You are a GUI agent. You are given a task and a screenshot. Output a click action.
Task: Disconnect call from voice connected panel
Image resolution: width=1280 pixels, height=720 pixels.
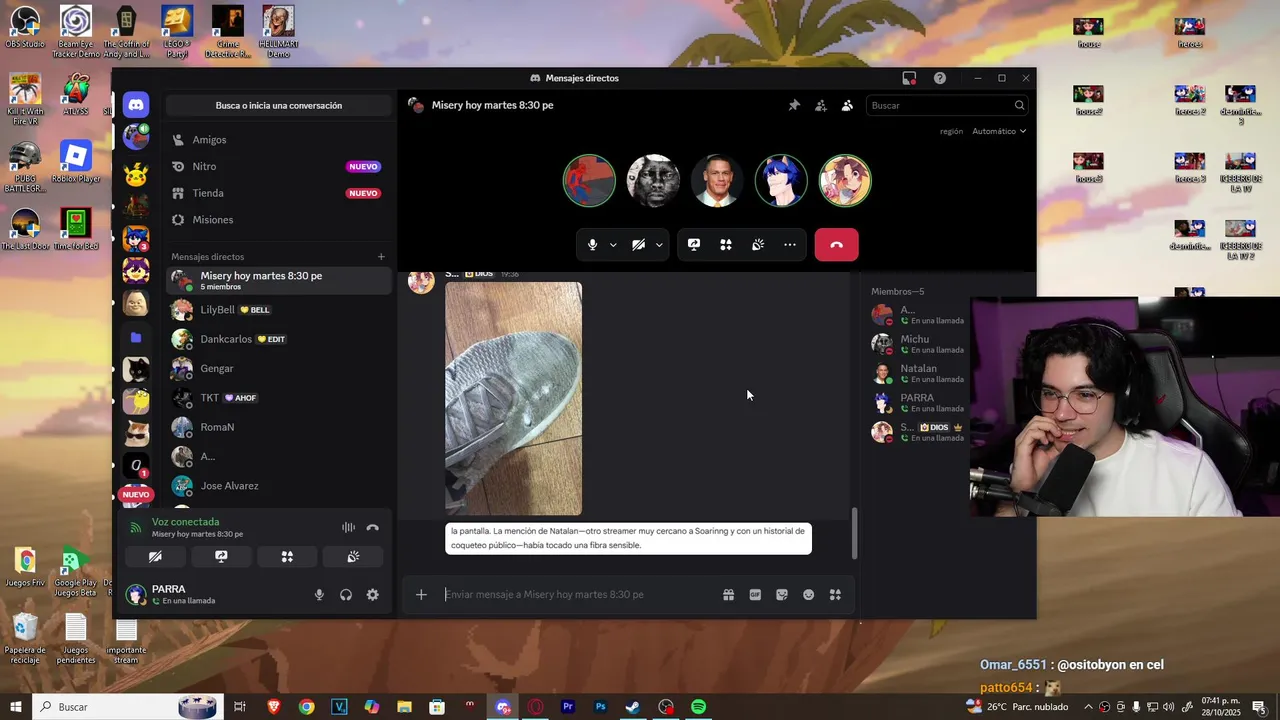pos(372,527)
